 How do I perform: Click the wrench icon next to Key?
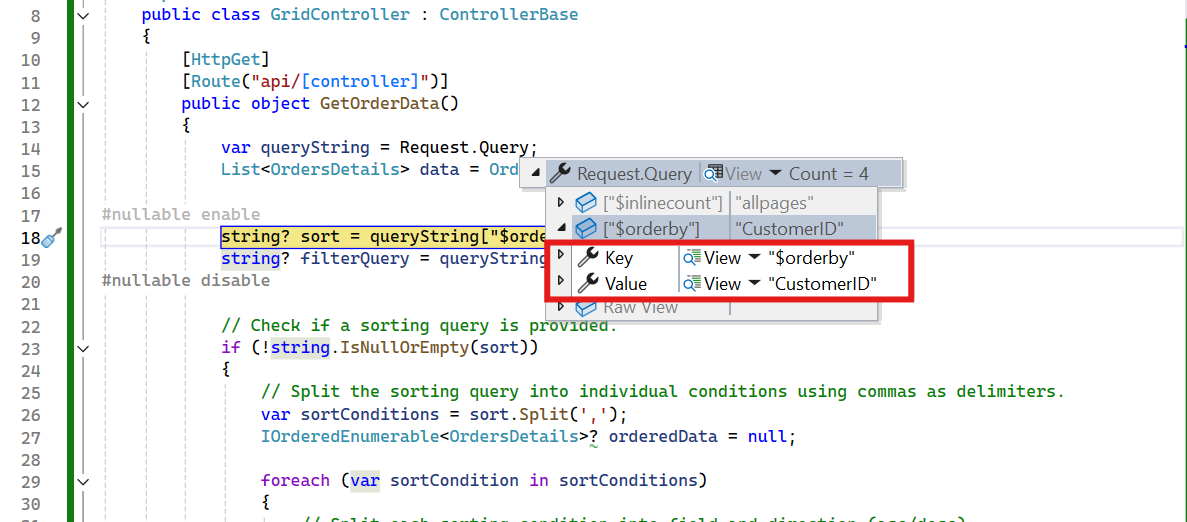pyautogui.click(x=589, y=257)
